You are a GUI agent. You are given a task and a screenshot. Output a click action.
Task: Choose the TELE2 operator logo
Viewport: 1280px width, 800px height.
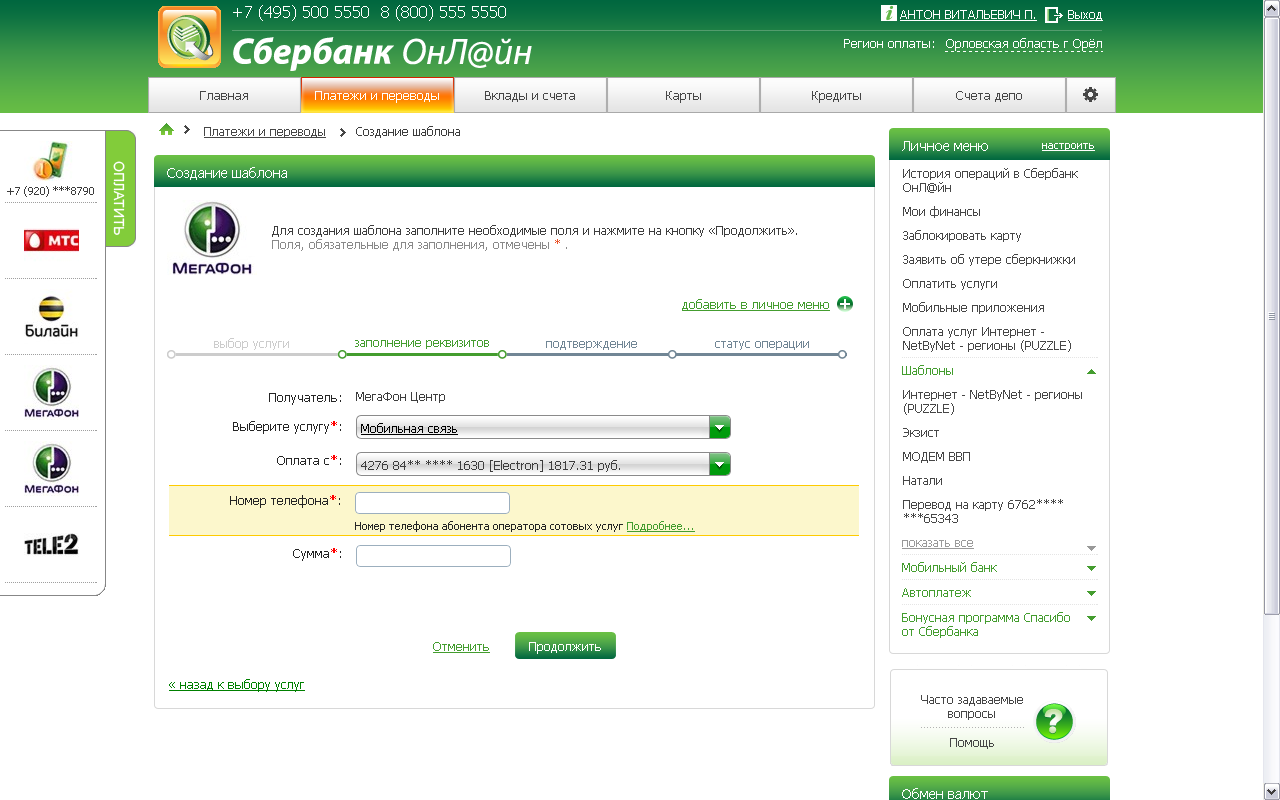51,545
